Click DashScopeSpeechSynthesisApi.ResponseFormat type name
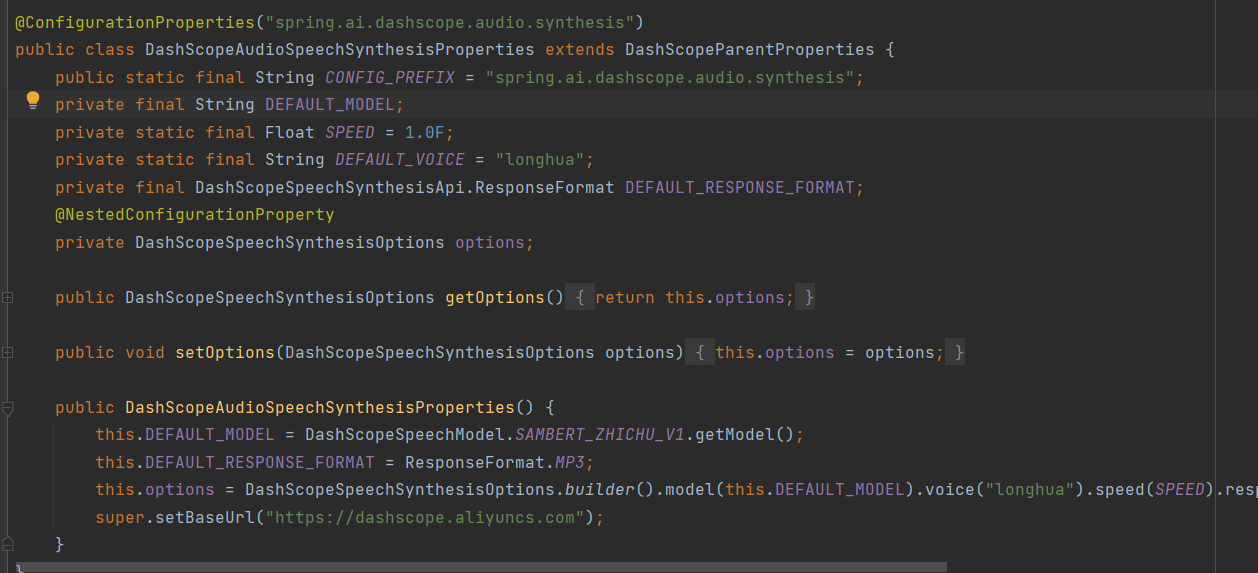The width and height of the screenshot is (1258, 573). [405, 187]
